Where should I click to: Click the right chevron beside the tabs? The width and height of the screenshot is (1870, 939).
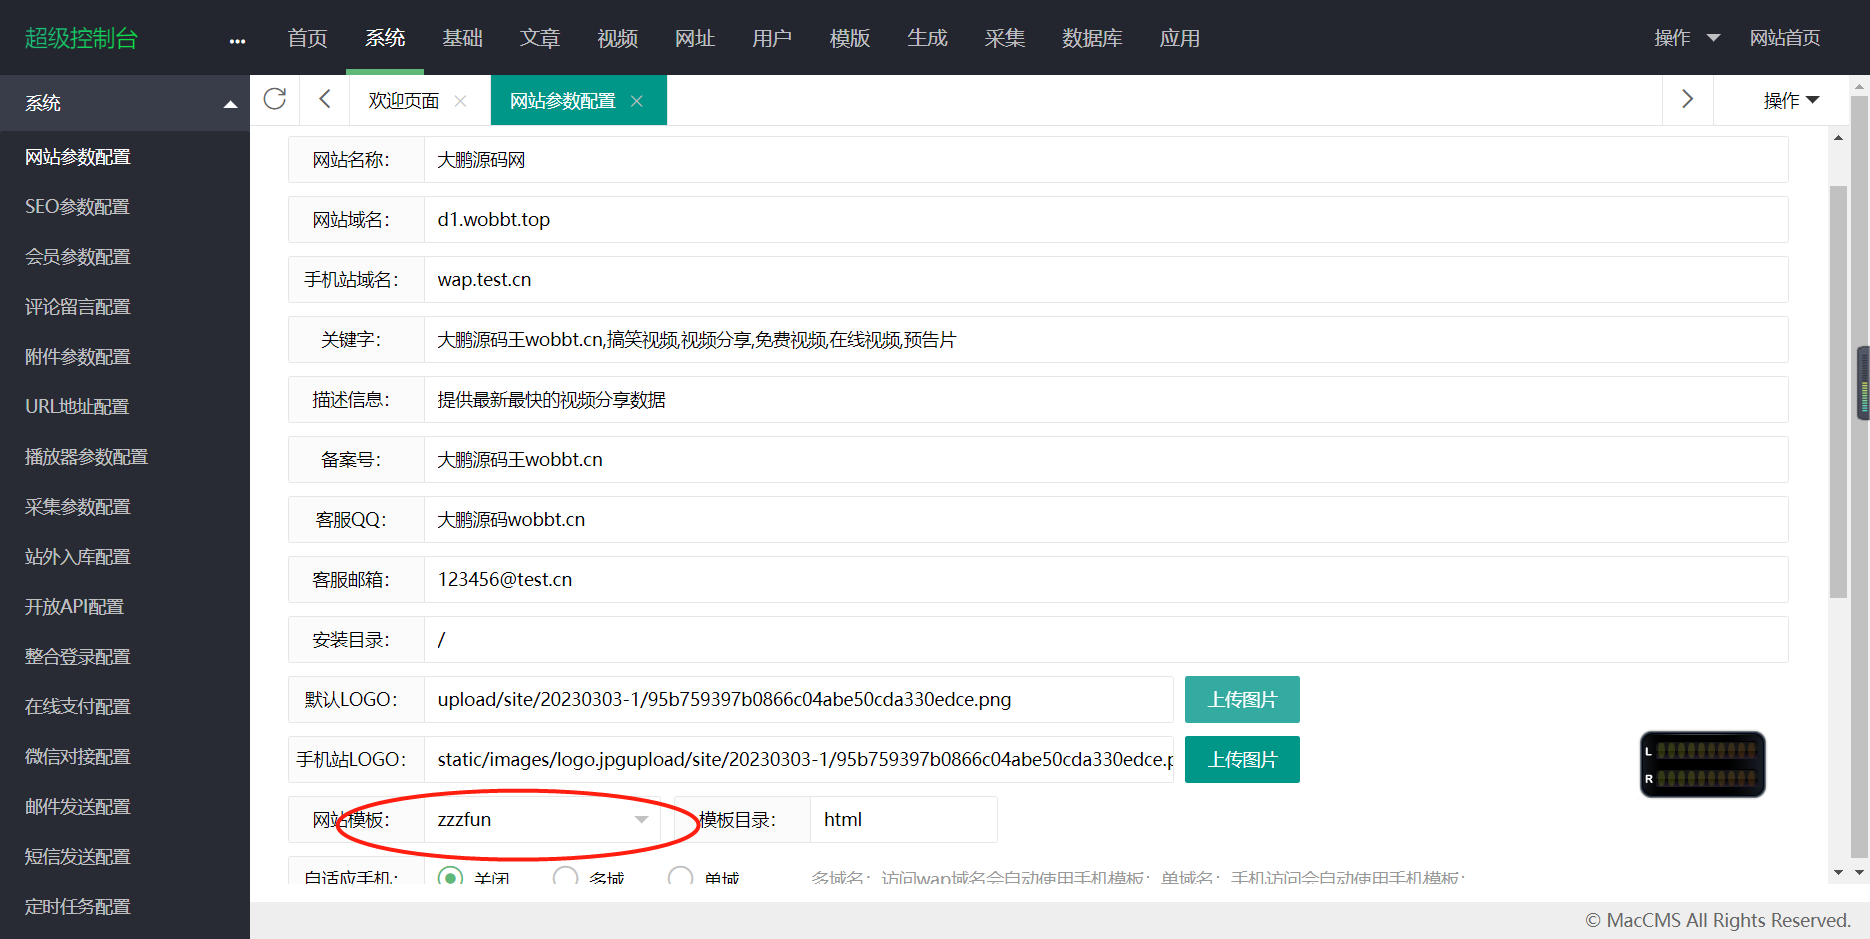[x=1687, y=100]
